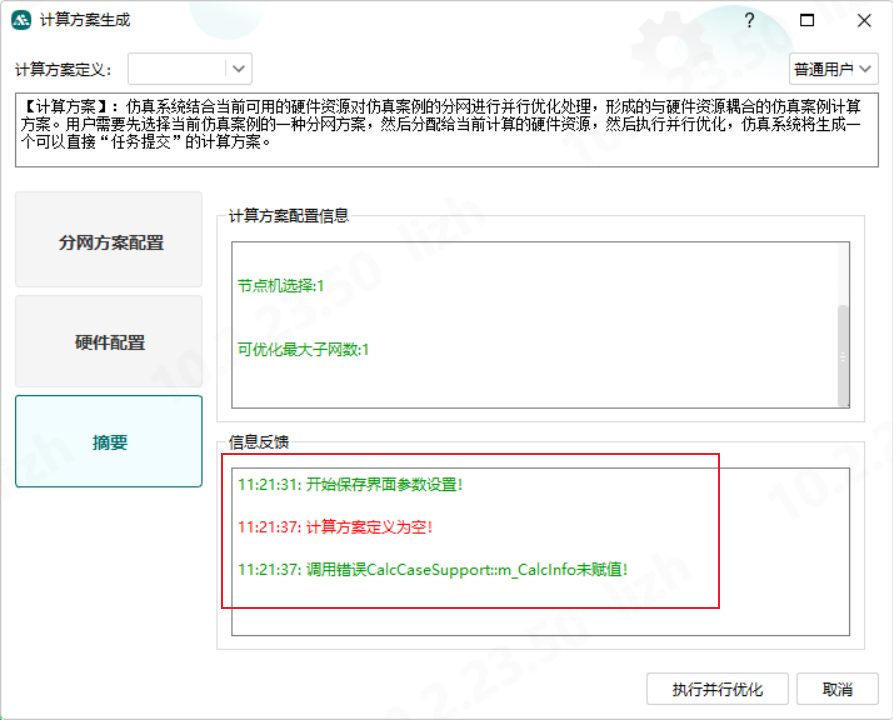Click the question mark help button
893x720 pixels.
coord(750,20)
